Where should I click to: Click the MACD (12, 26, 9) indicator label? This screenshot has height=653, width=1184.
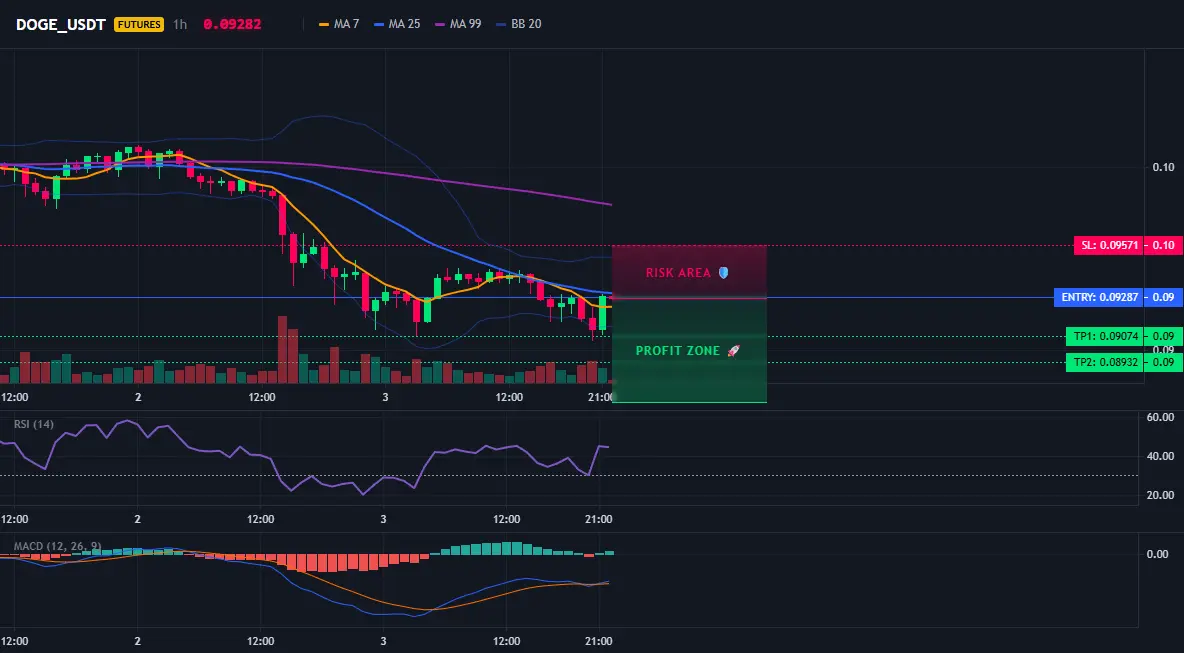coord(57,546)
